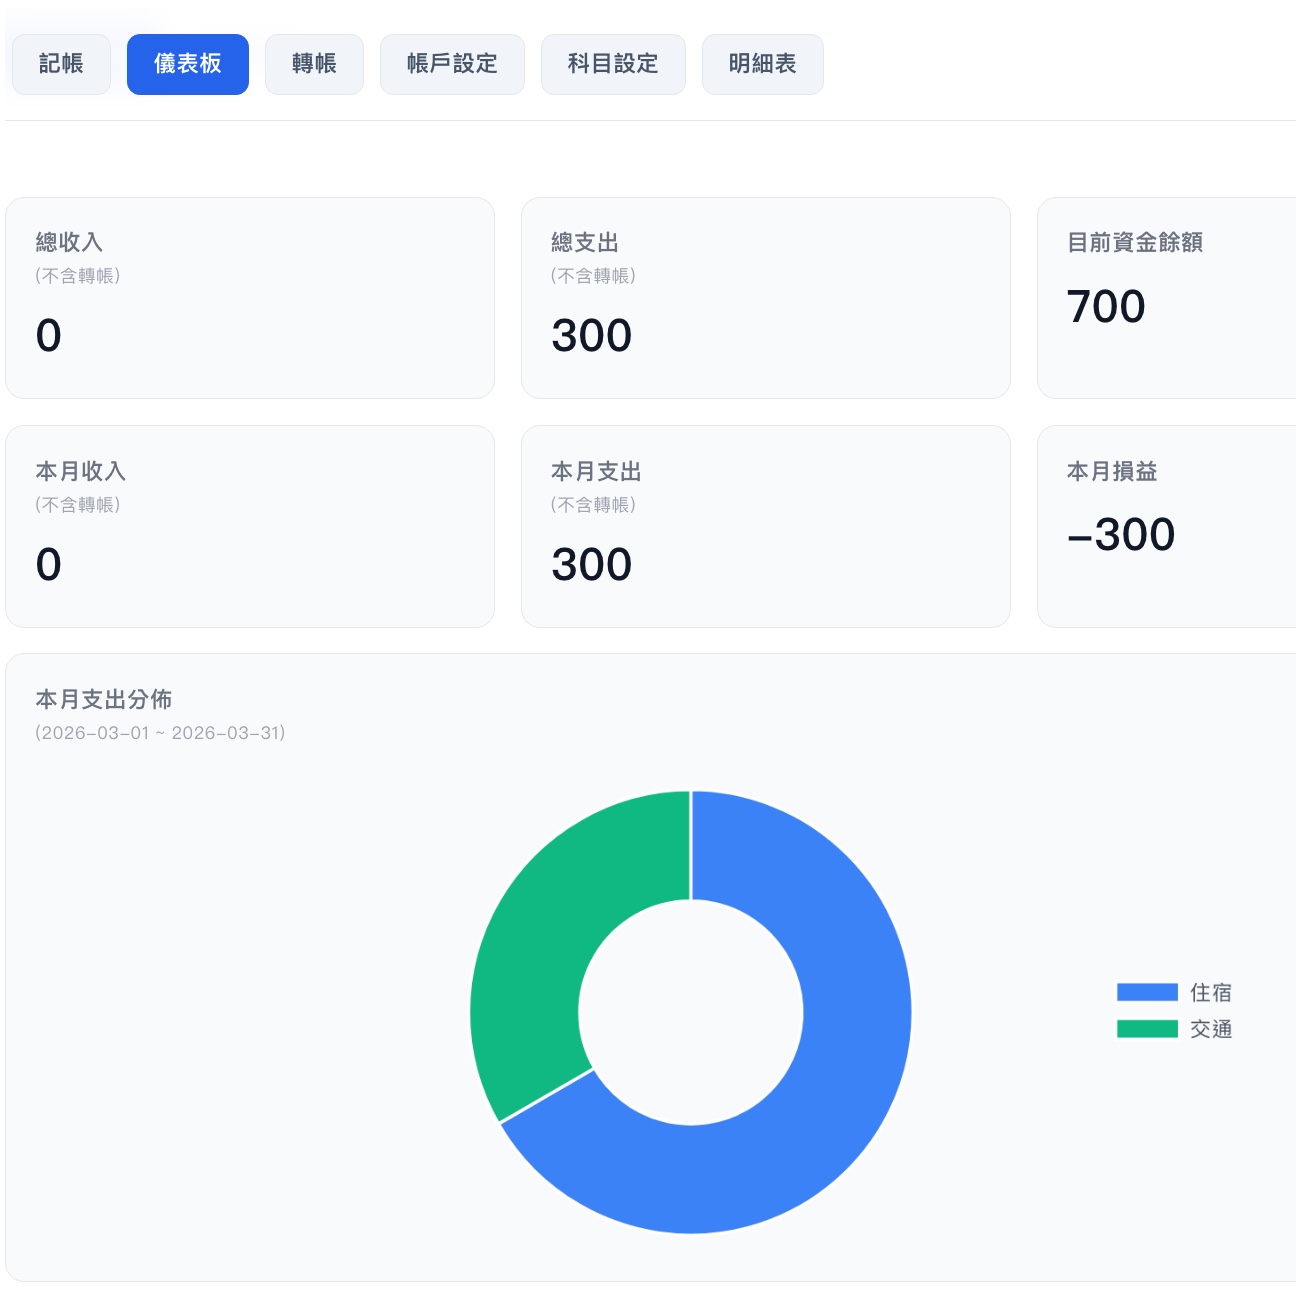The width and height of the screenshot is (1296, 1296).
Task: Click the 2026-03-01 ~ 2026-03-31 date range
Action: (x=160, y=733)
